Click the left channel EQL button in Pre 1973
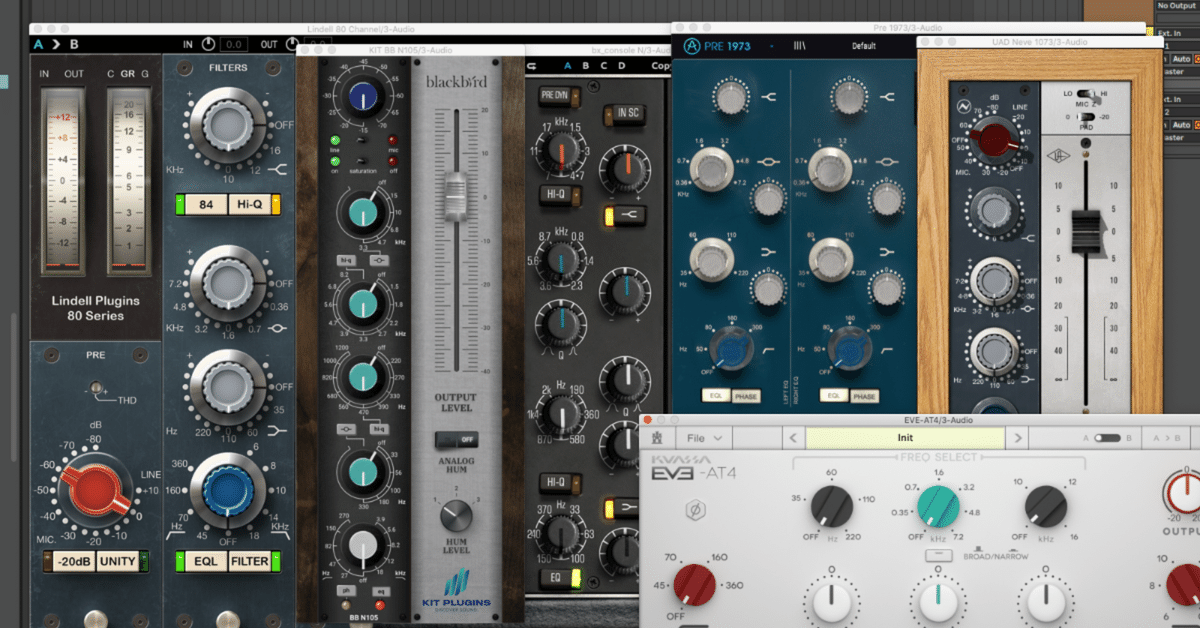 [x=716, y=396]
